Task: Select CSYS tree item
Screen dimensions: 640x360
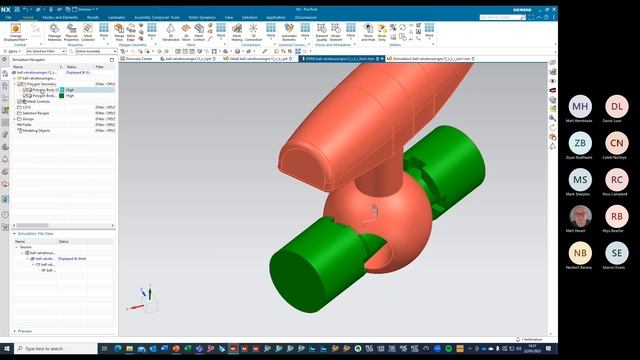Action: (27, 107)
